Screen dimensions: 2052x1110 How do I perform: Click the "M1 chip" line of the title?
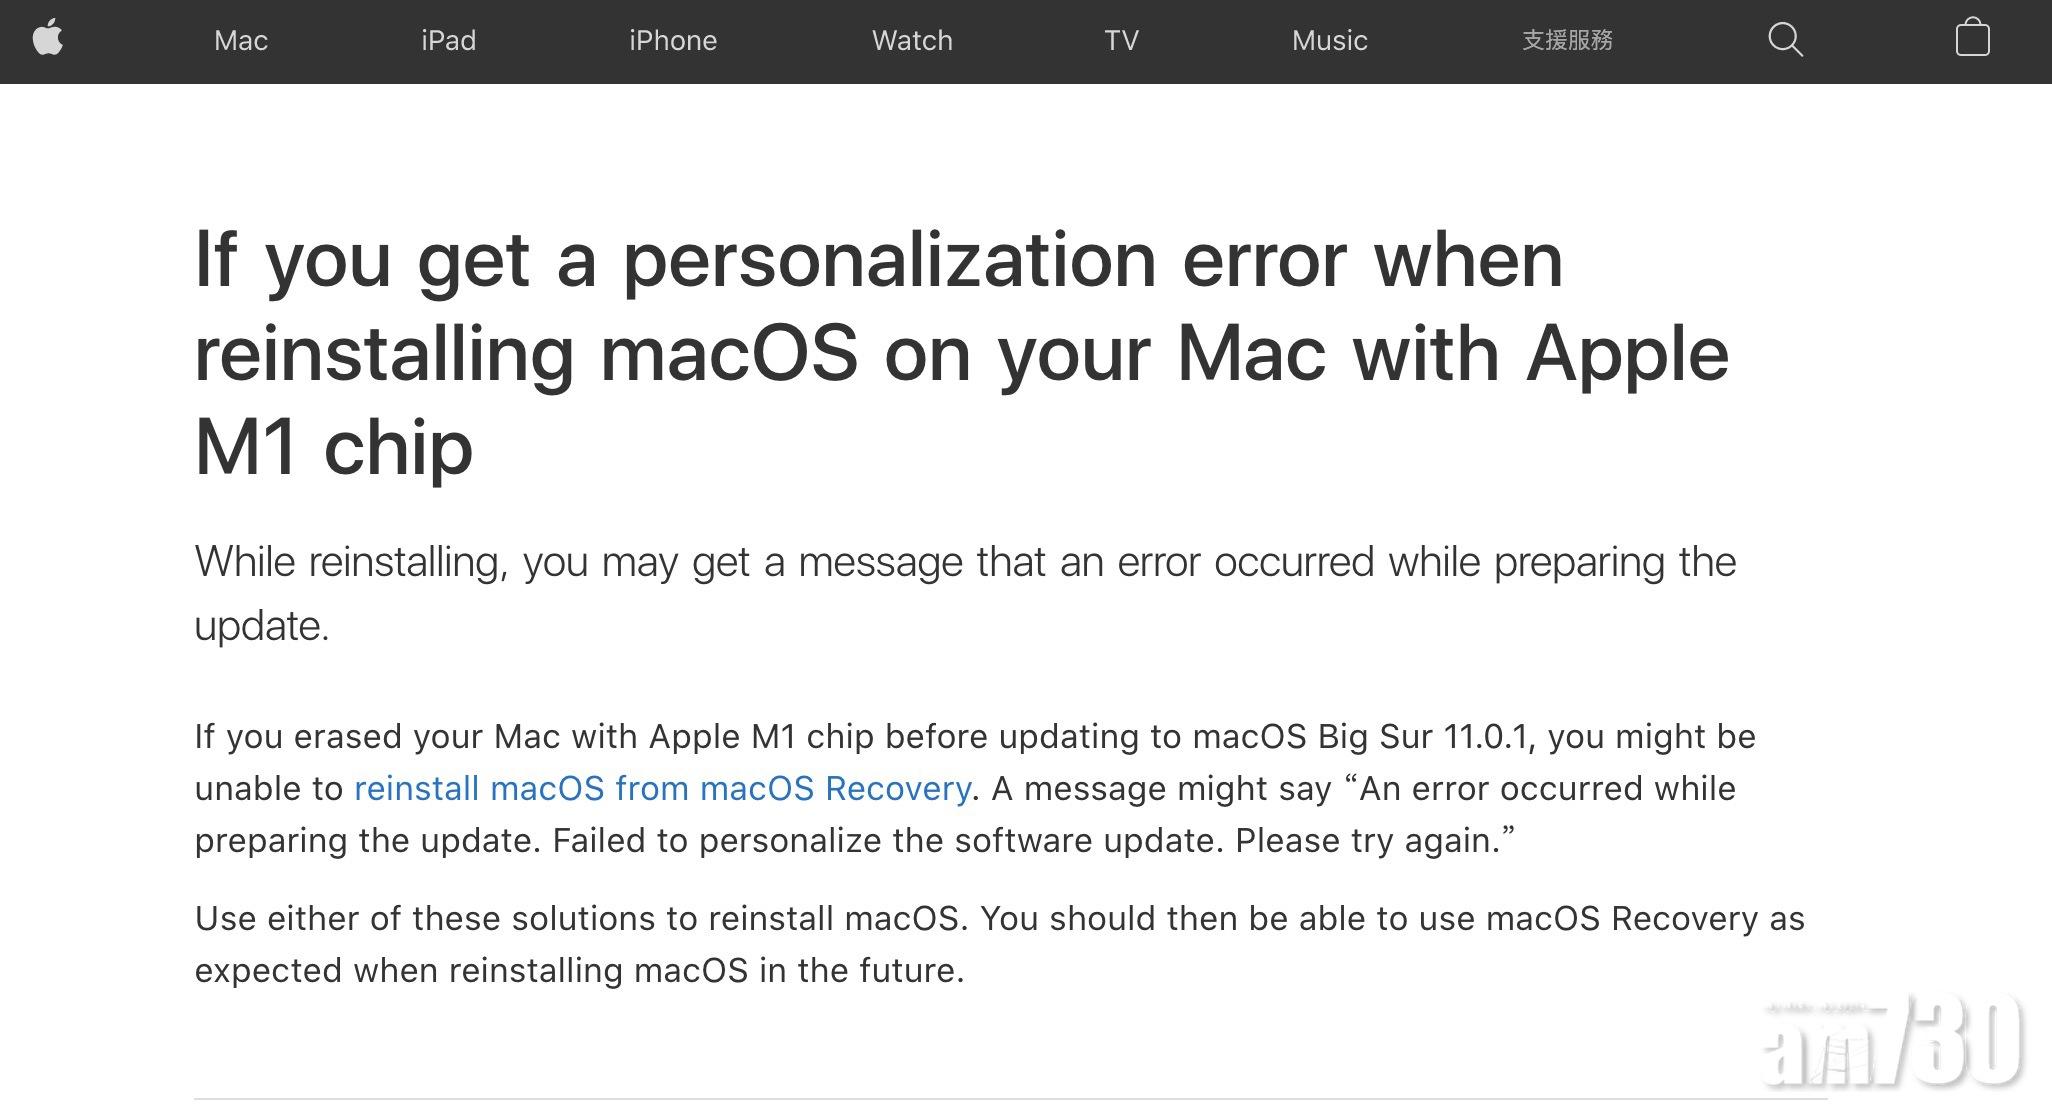[334, 447]
